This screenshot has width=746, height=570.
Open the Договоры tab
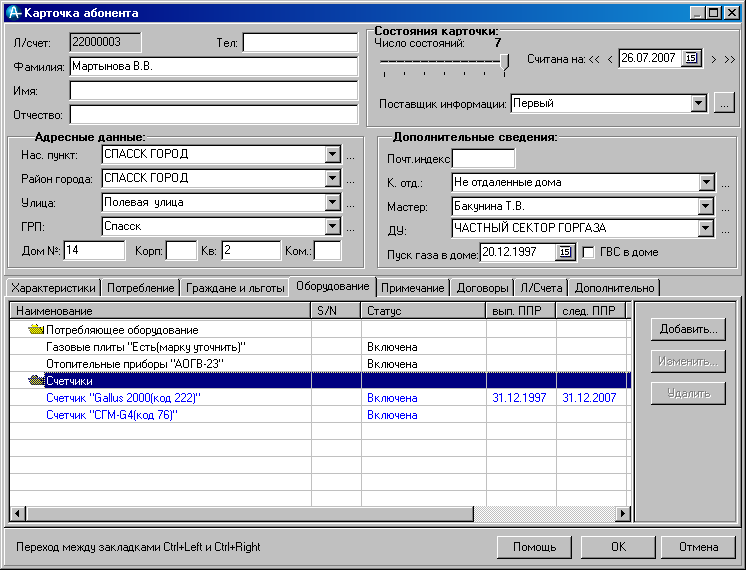coord(481,288)
